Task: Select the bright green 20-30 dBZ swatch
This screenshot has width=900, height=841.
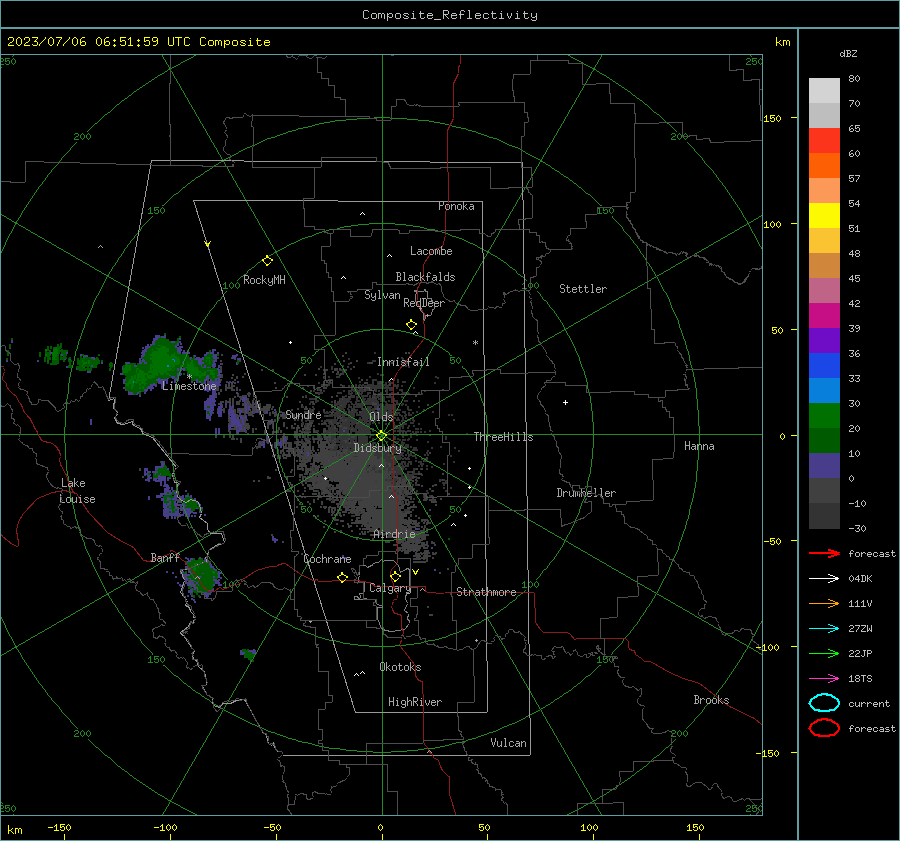Action: (x=824, y=416)
